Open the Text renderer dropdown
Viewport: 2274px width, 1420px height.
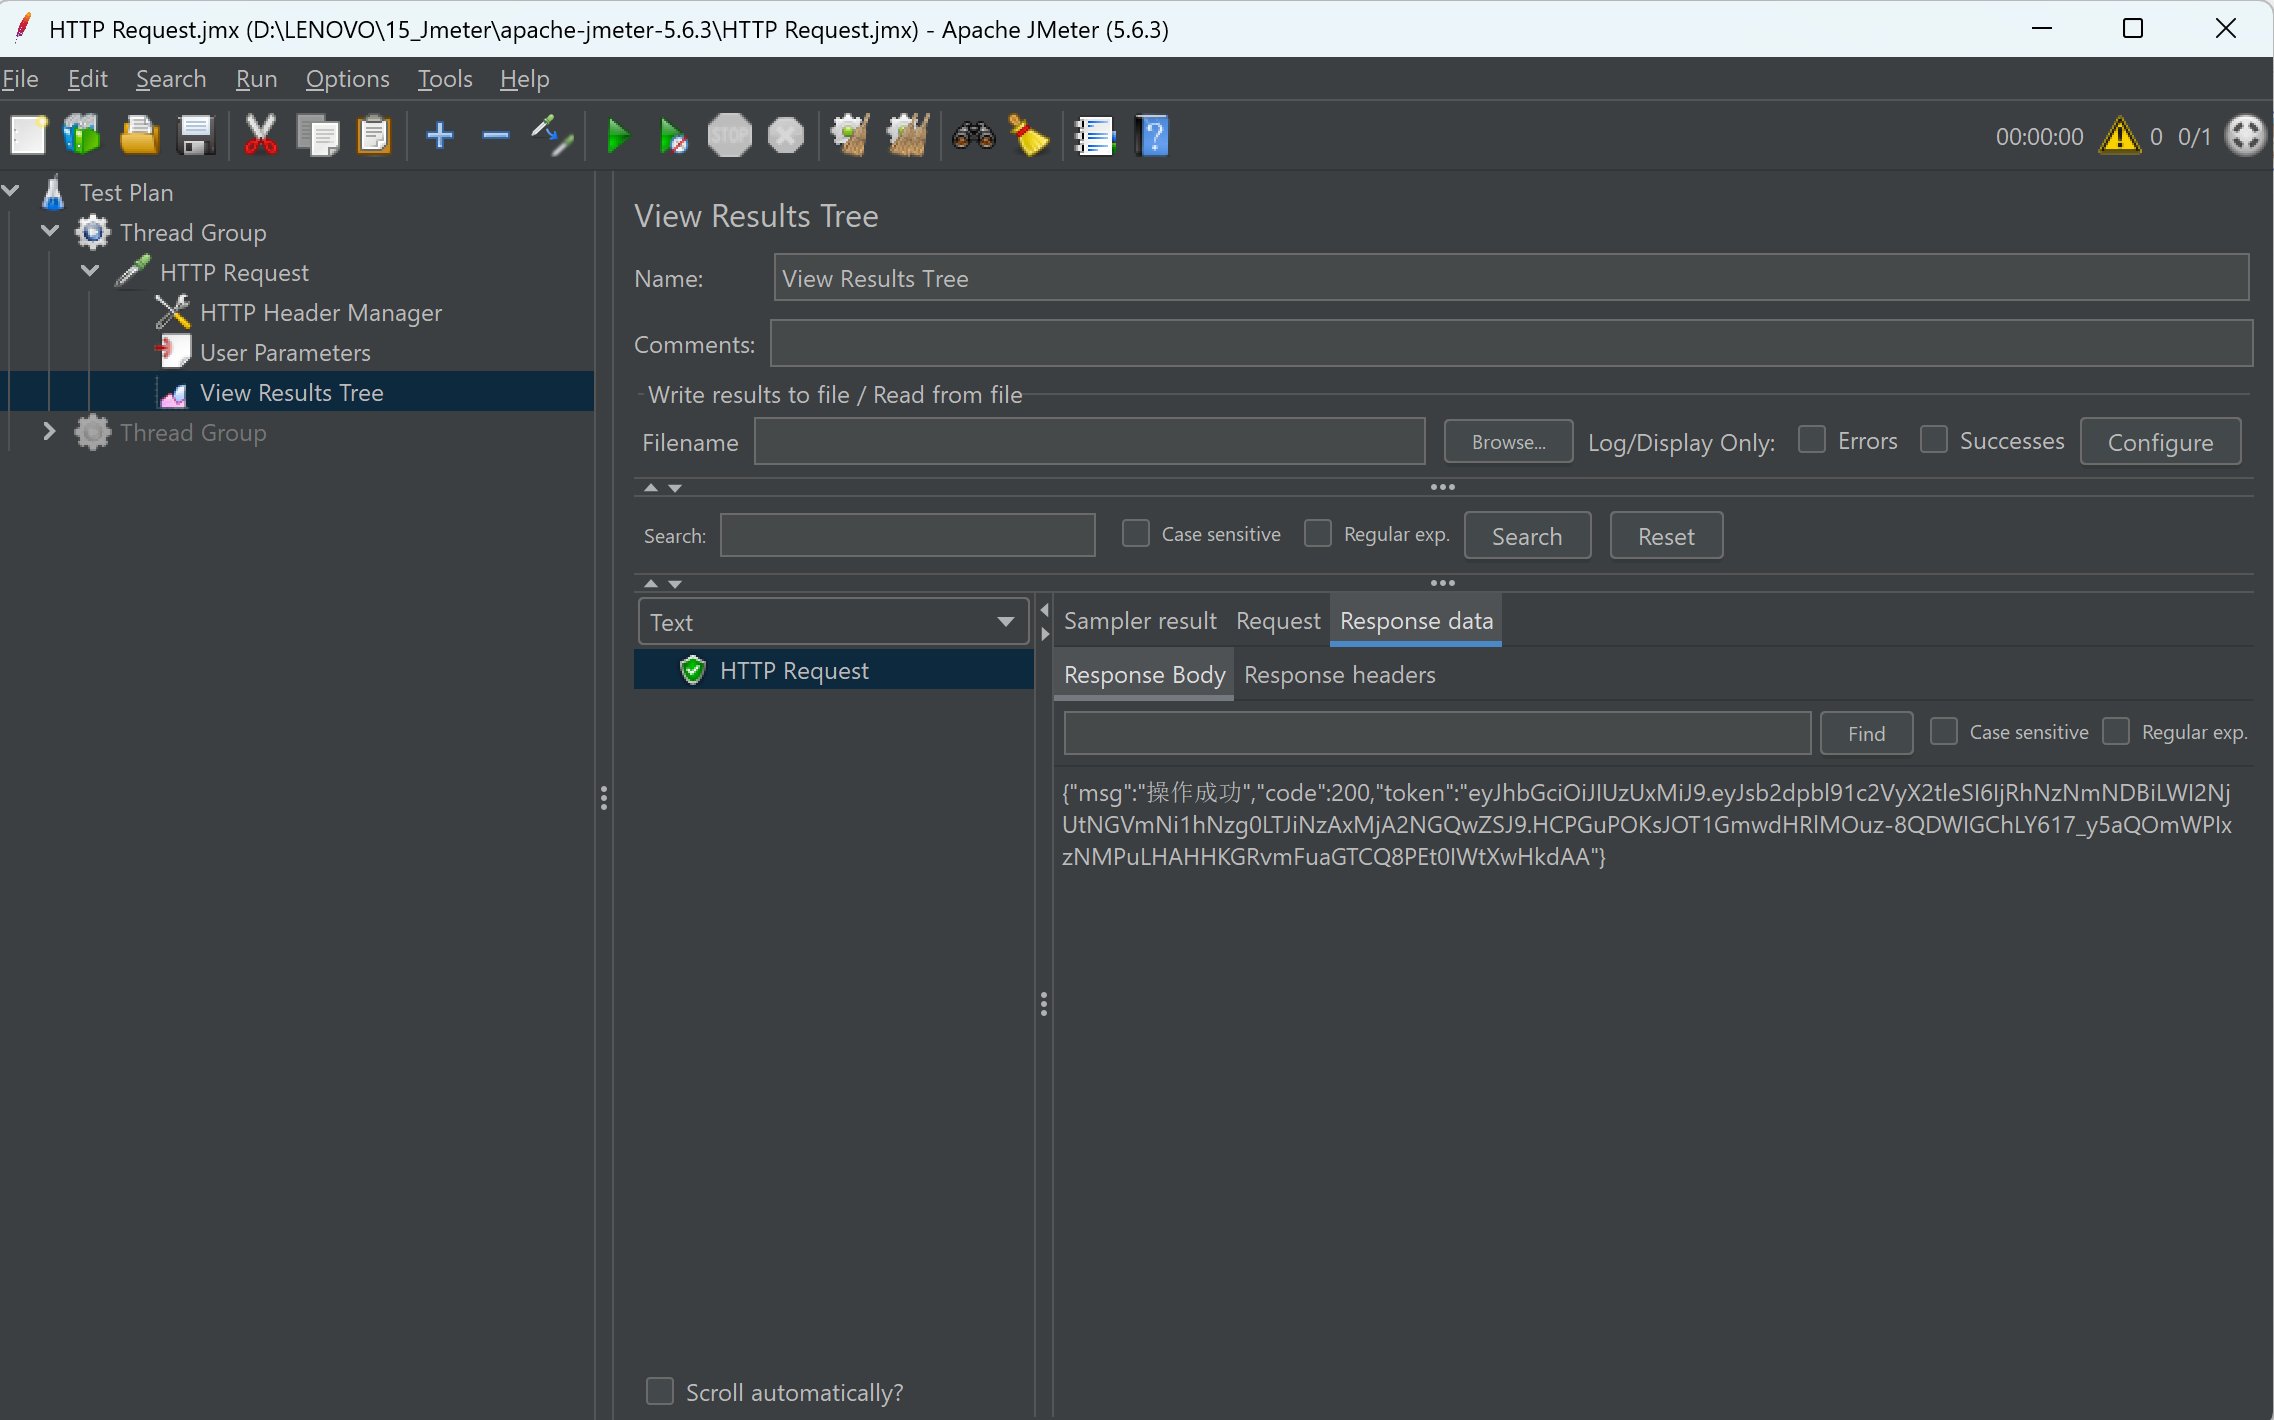coord(832,621)
